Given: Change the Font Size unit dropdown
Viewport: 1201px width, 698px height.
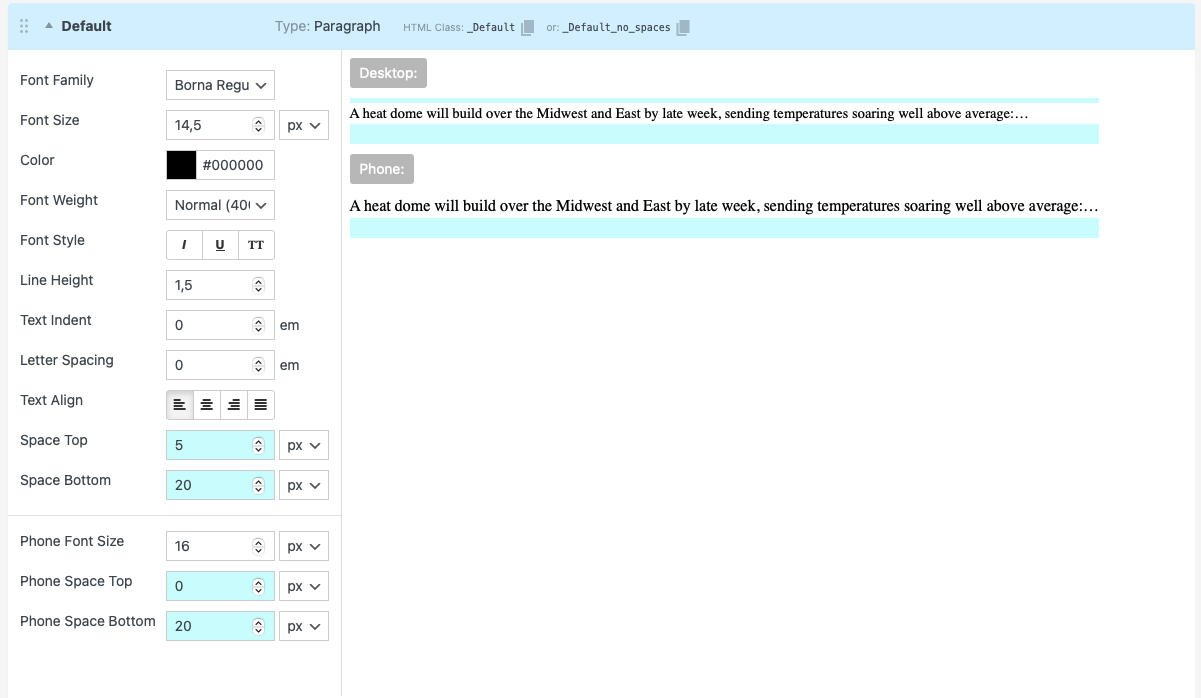Looking at the screenshot, I should click(x=303, y=125).
